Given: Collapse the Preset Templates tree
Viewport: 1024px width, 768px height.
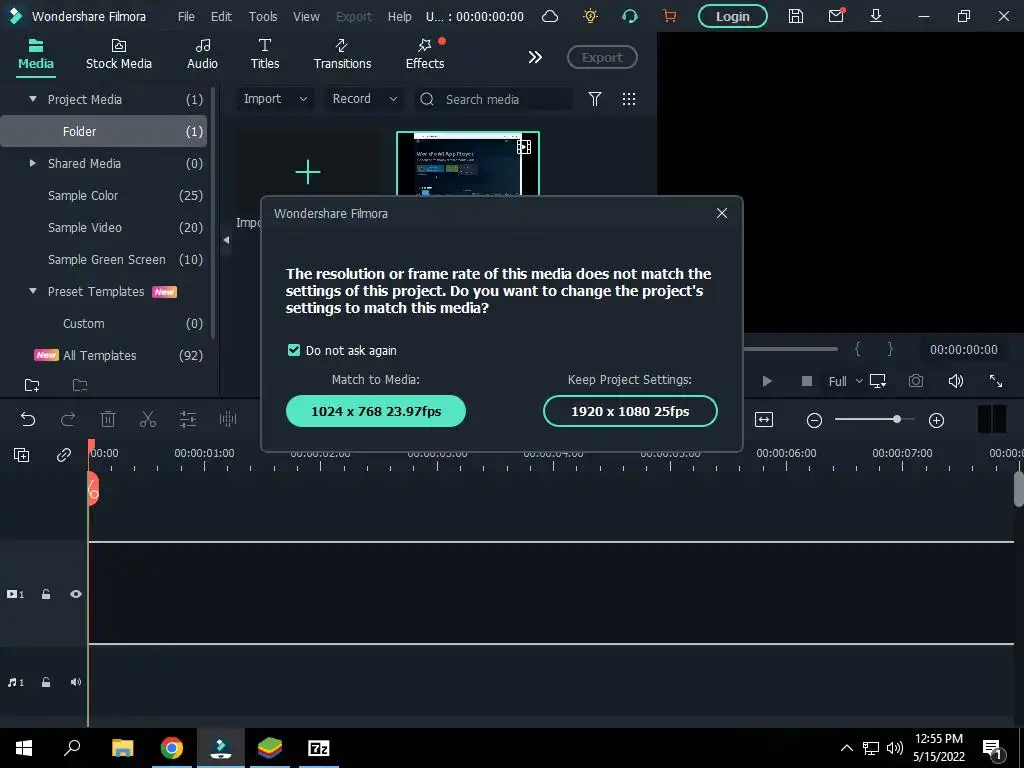Looking at the screenshot, I should point(33,291).
